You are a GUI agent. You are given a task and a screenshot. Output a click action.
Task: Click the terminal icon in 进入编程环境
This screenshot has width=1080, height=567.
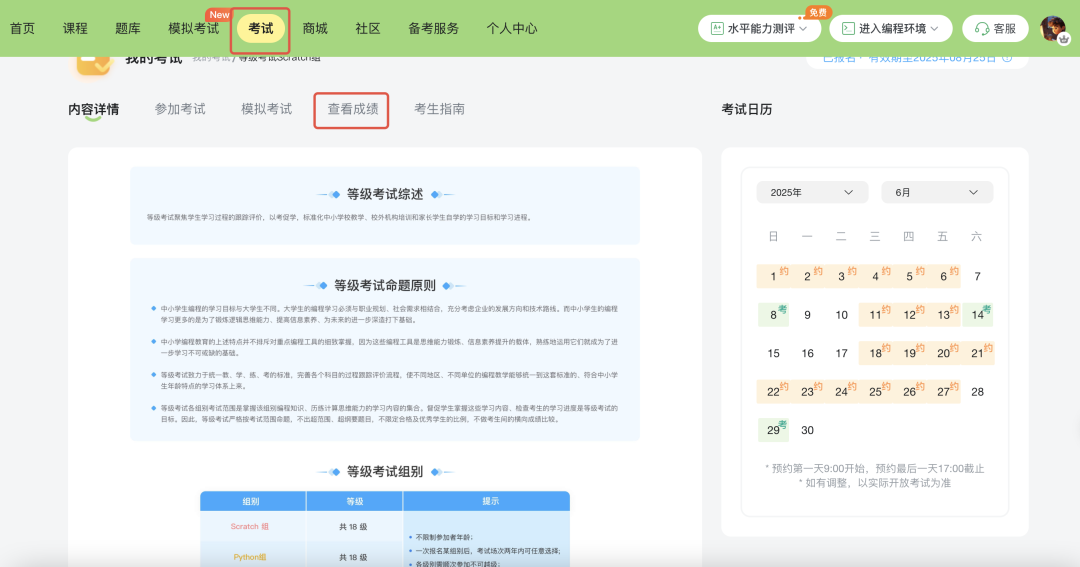click(847, 29)
